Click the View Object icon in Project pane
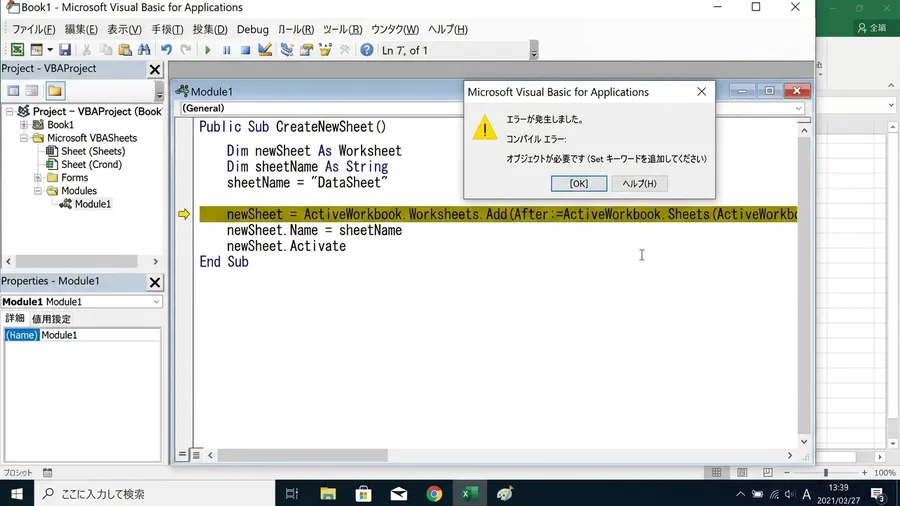The width and height of the screenshot is (900, 506). click(x=32, y=91)
